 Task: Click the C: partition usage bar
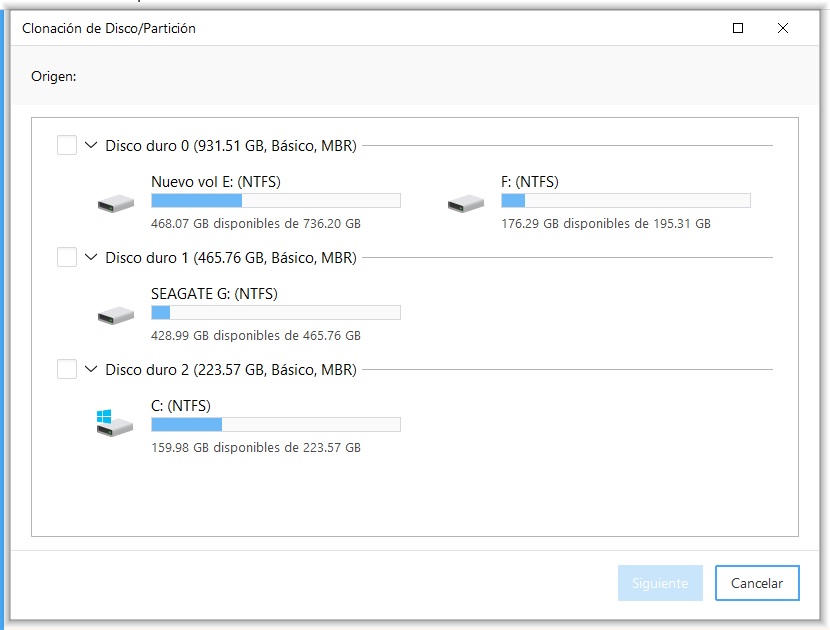(275, 425)
